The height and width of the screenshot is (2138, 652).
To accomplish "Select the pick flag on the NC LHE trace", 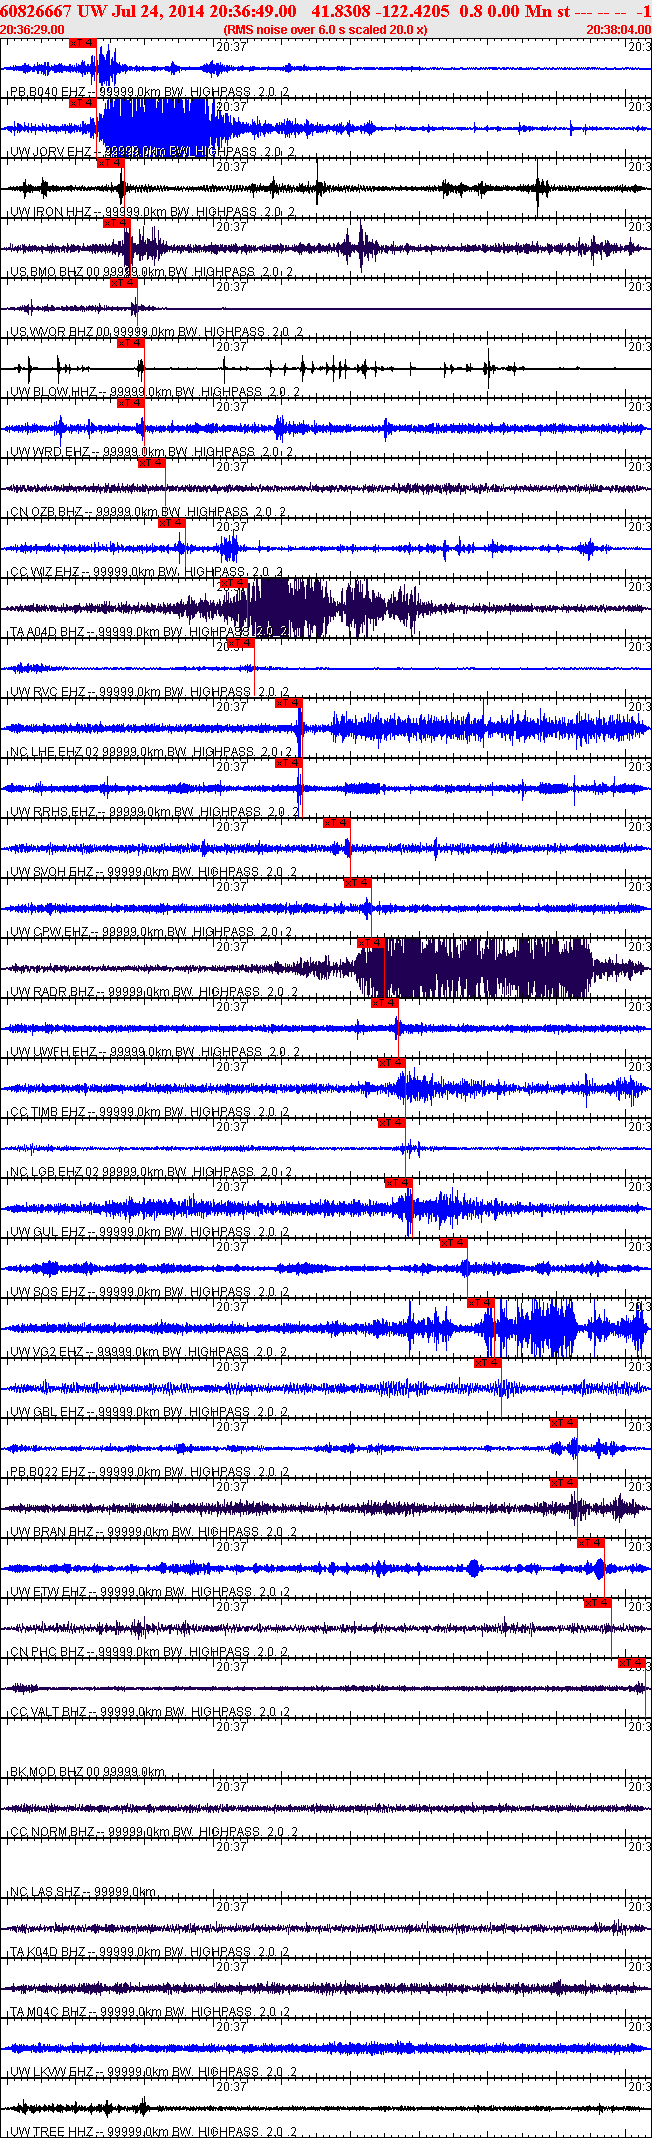I will pyautogui.click(x=289, y=703).
